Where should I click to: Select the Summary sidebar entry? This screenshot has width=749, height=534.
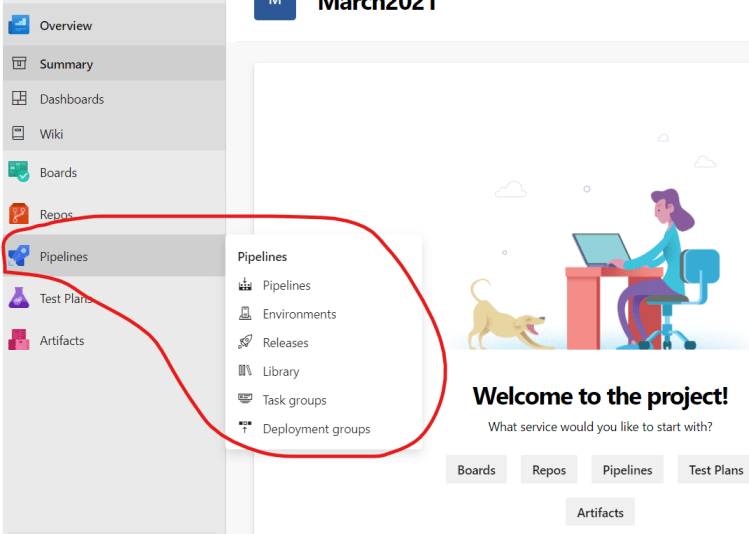point(114,64)
